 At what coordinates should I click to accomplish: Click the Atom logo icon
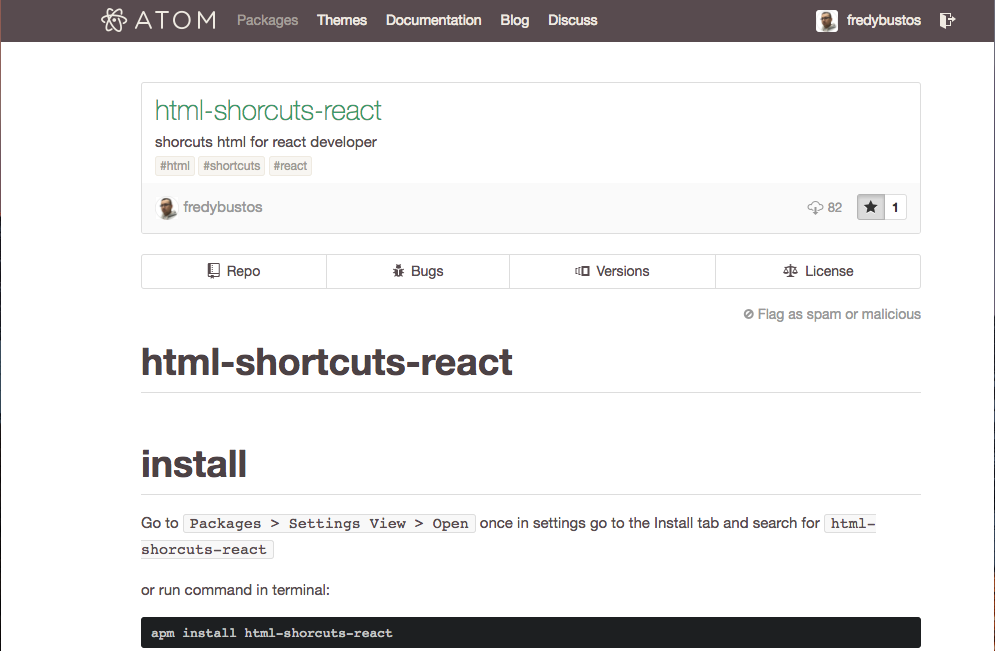pyautogui.click(x=112, y=19)
